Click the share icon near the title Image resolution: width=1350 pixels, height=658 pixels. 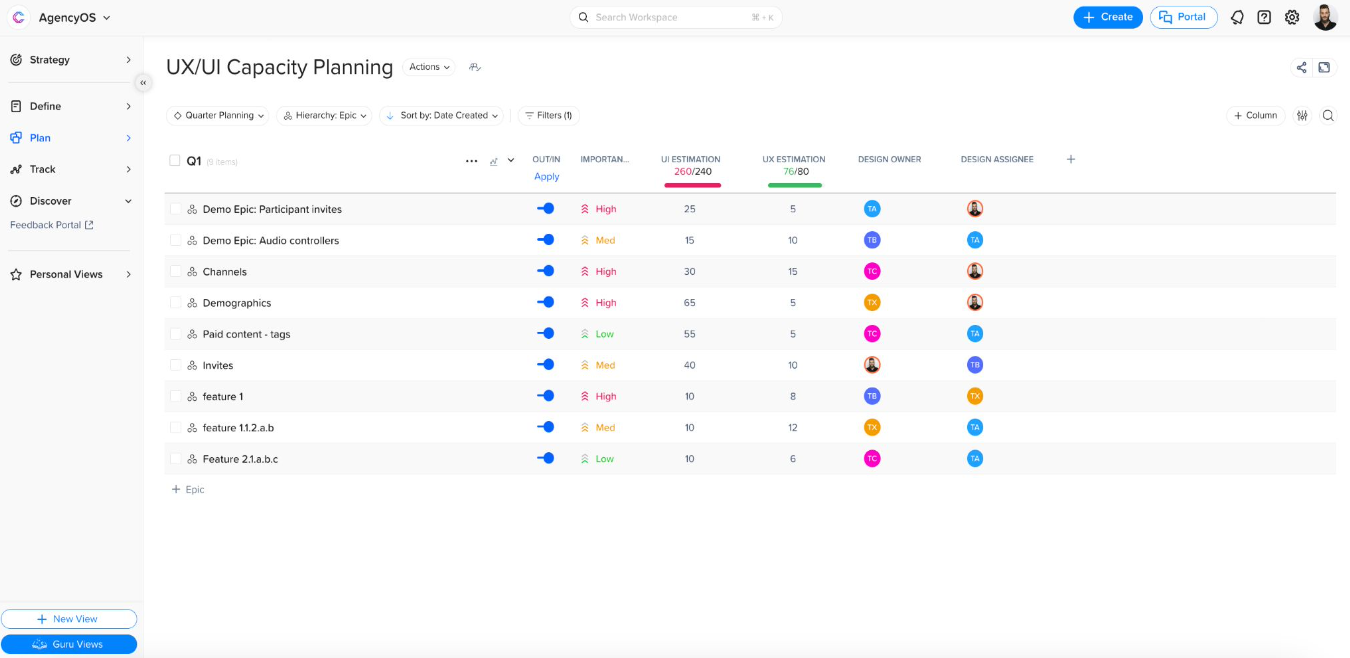tap(1301, 68)
